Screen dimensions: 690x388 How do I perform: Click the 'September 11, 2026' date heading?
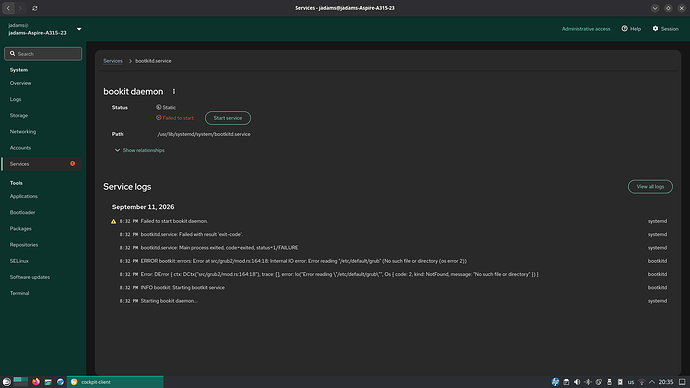[x=143, y=207]
